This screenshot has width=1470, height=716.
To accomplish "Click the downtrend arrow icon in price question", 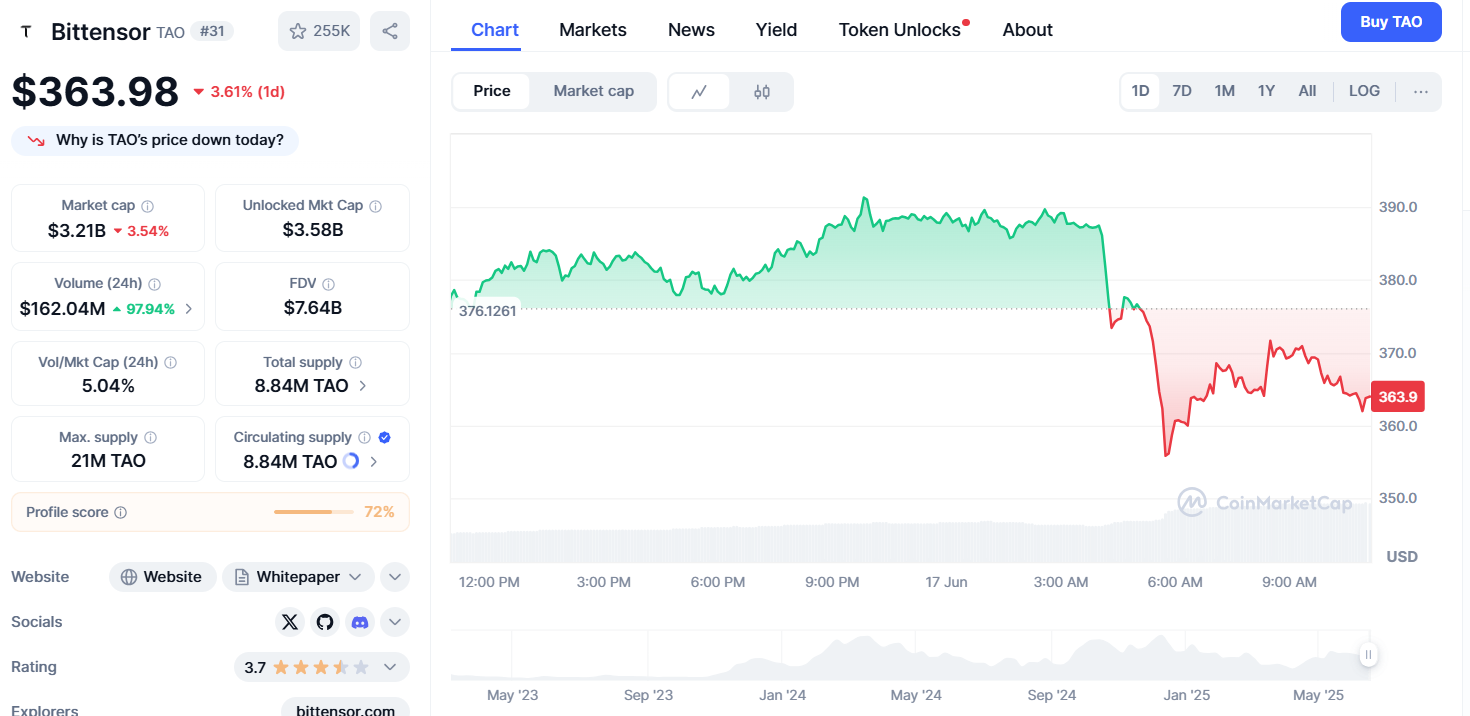I will click(36, 141).
